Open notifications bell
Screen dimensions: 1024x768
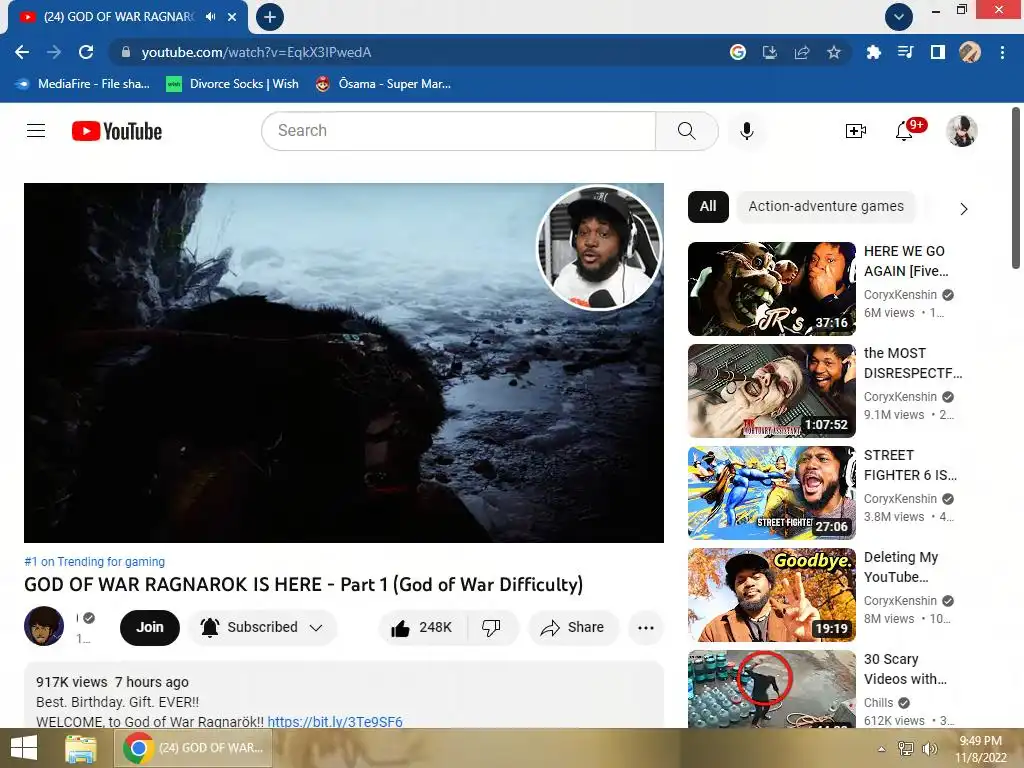(x=904, y=131)
